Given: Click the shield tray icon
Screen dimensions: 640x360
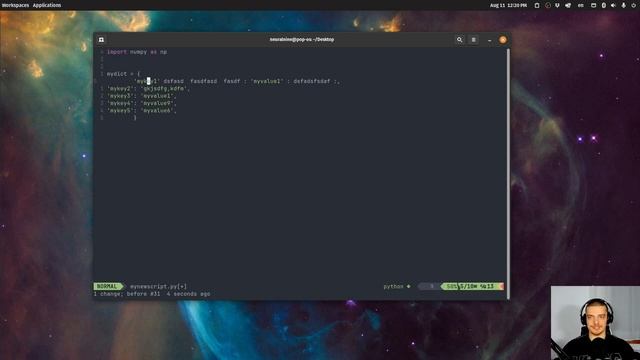Looking at the screenshot, I should click(x=557, y=5).
